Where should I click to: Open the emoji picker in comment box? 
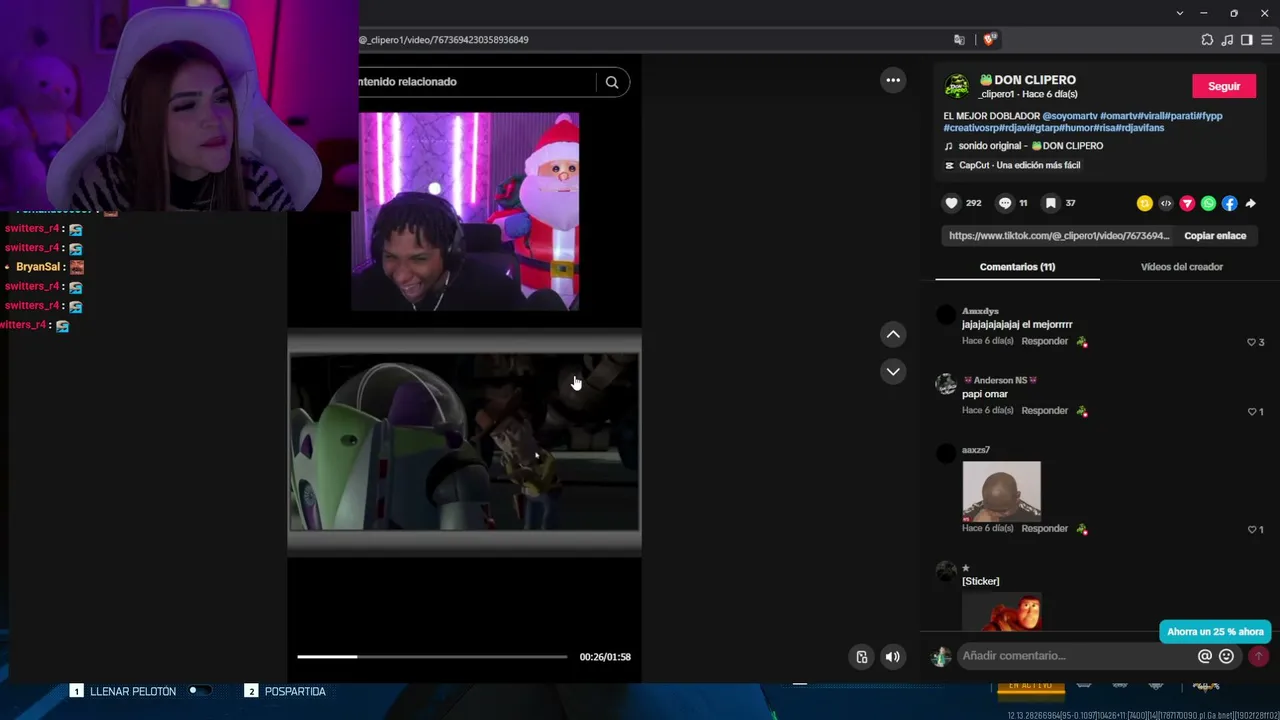click(x=1226, y=656)
